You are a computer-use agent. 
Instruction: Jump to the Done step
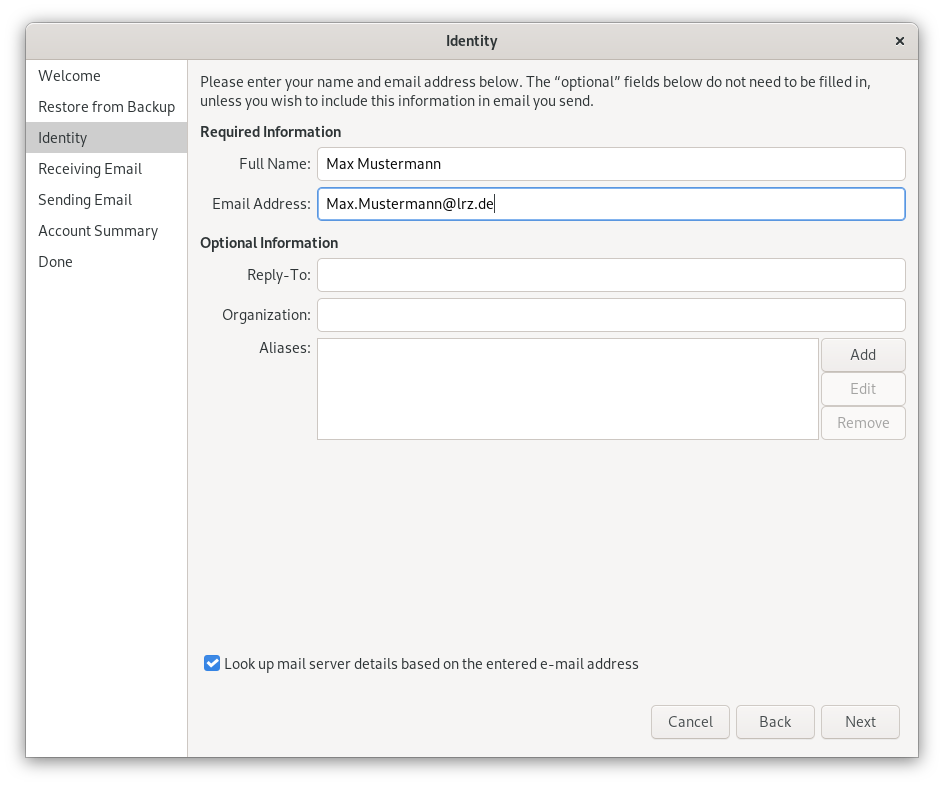(x=55, y=262)
